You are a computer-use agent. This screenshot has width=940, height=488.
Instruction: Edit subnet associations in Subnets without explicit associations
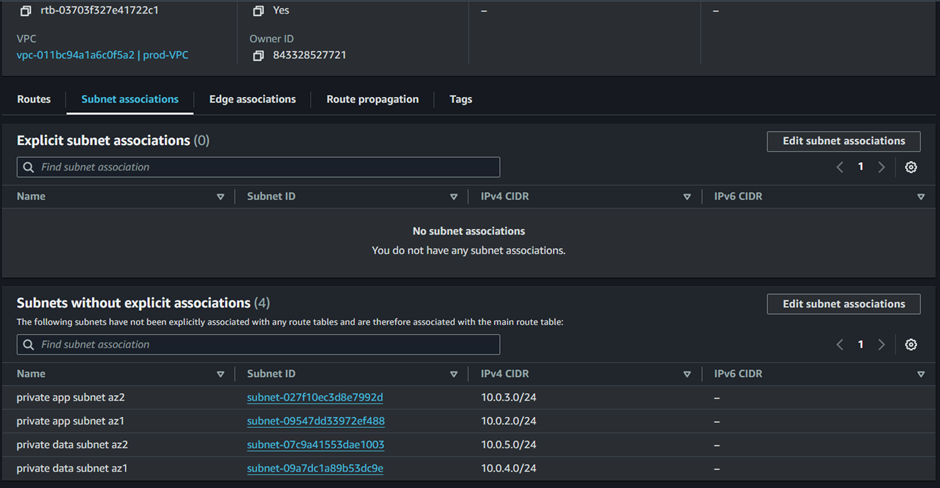pos(843,304)
